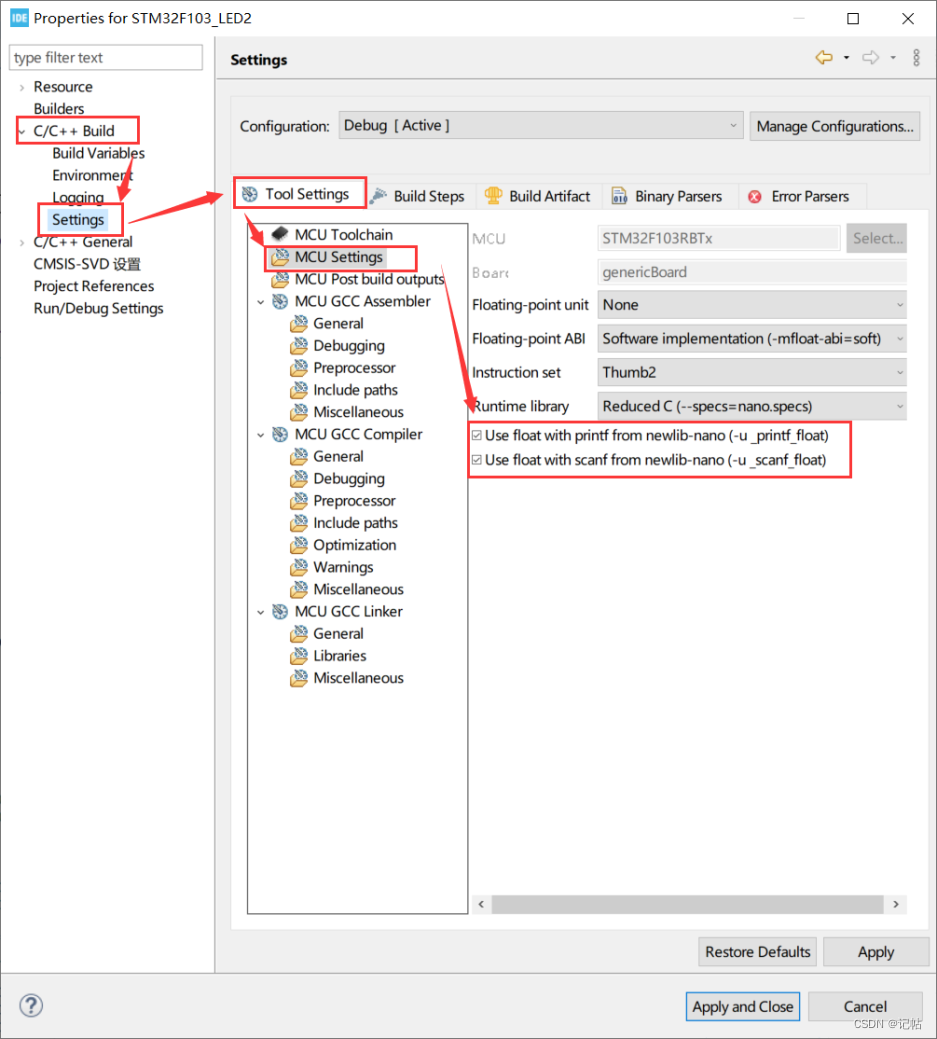Click the MCU GCC Linker tool icon
937x1039 pixels.
point(280,612)
